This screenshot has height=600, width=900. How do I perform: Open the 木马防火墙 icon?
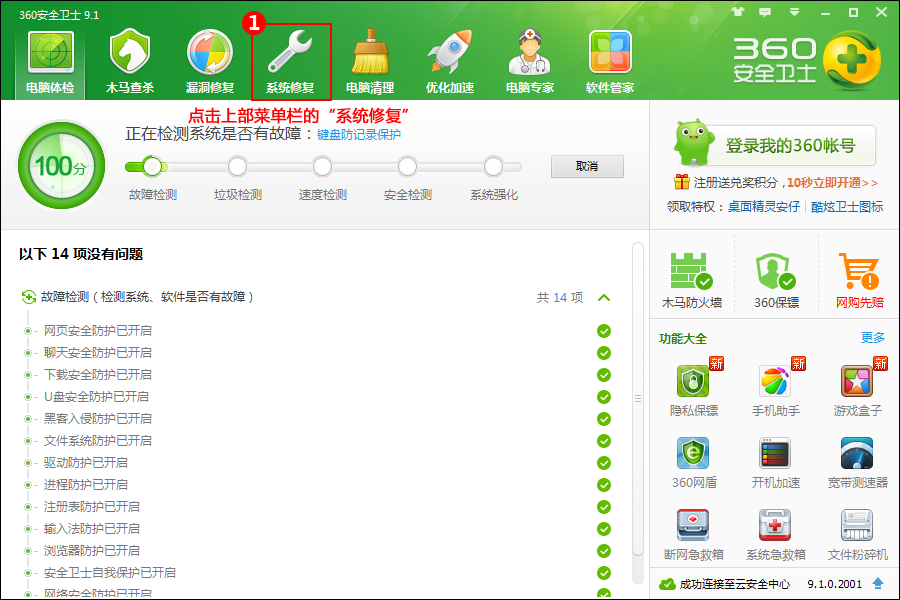tap(692, 271)
